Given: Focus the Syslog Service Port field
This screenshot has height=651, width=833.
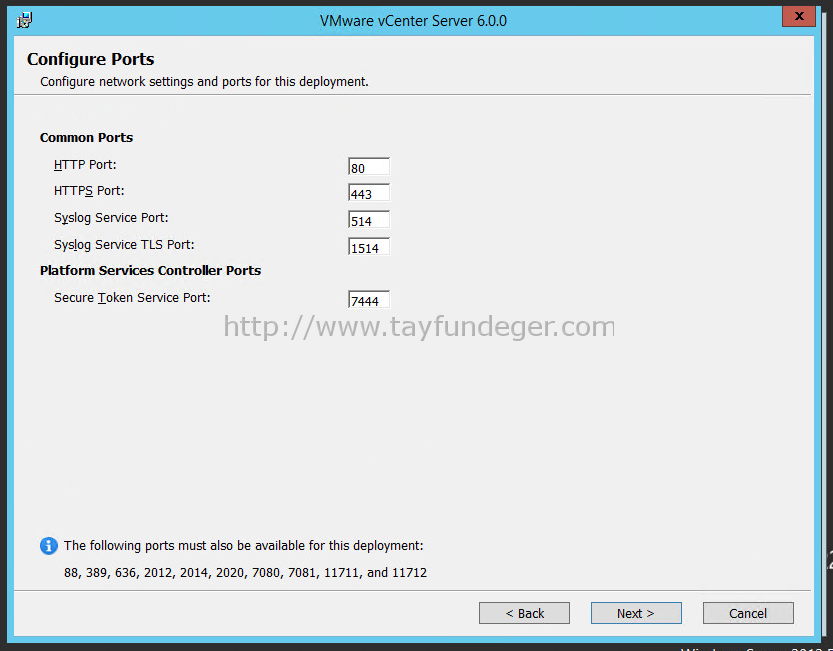Looking at the screenshot, I should pos(369,220).
